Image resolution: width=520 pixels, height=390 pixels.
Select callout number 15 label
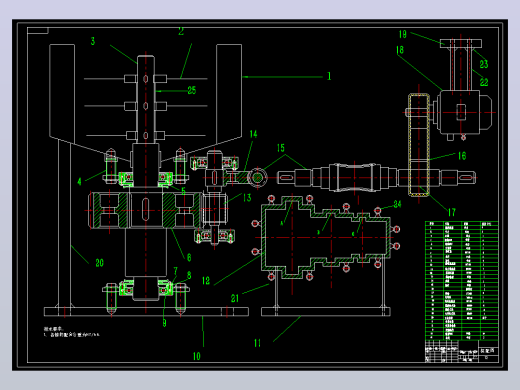point(281,148)
